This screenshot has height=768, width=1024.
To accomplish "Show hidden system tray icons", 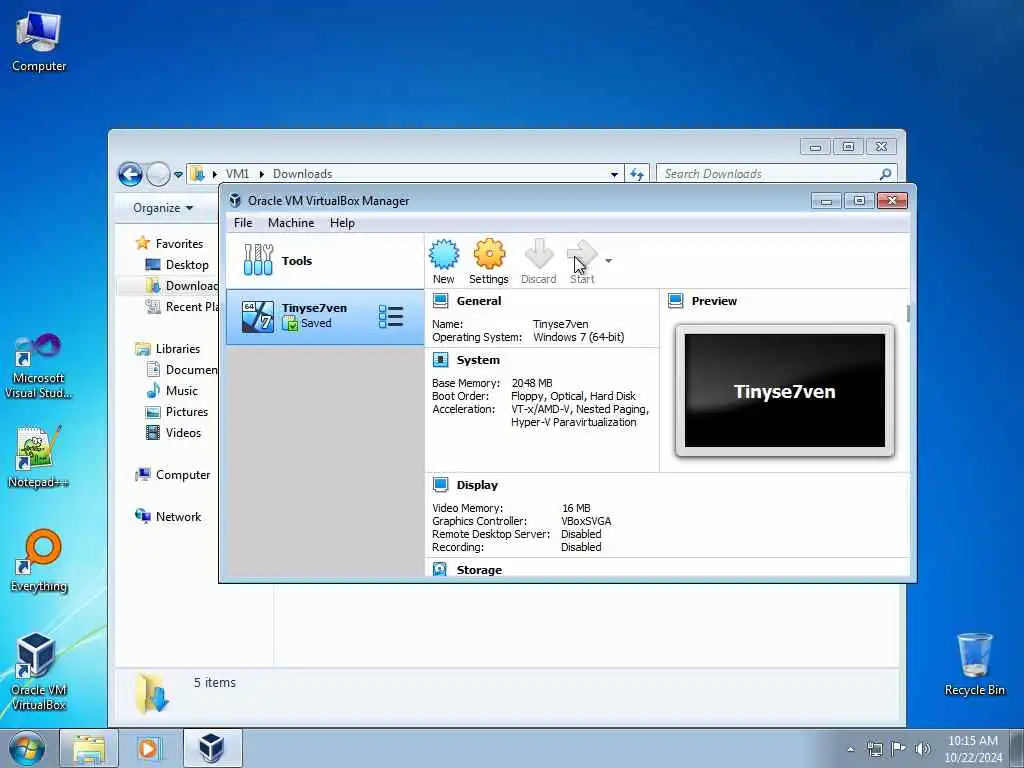I will (x=850, y=749).
